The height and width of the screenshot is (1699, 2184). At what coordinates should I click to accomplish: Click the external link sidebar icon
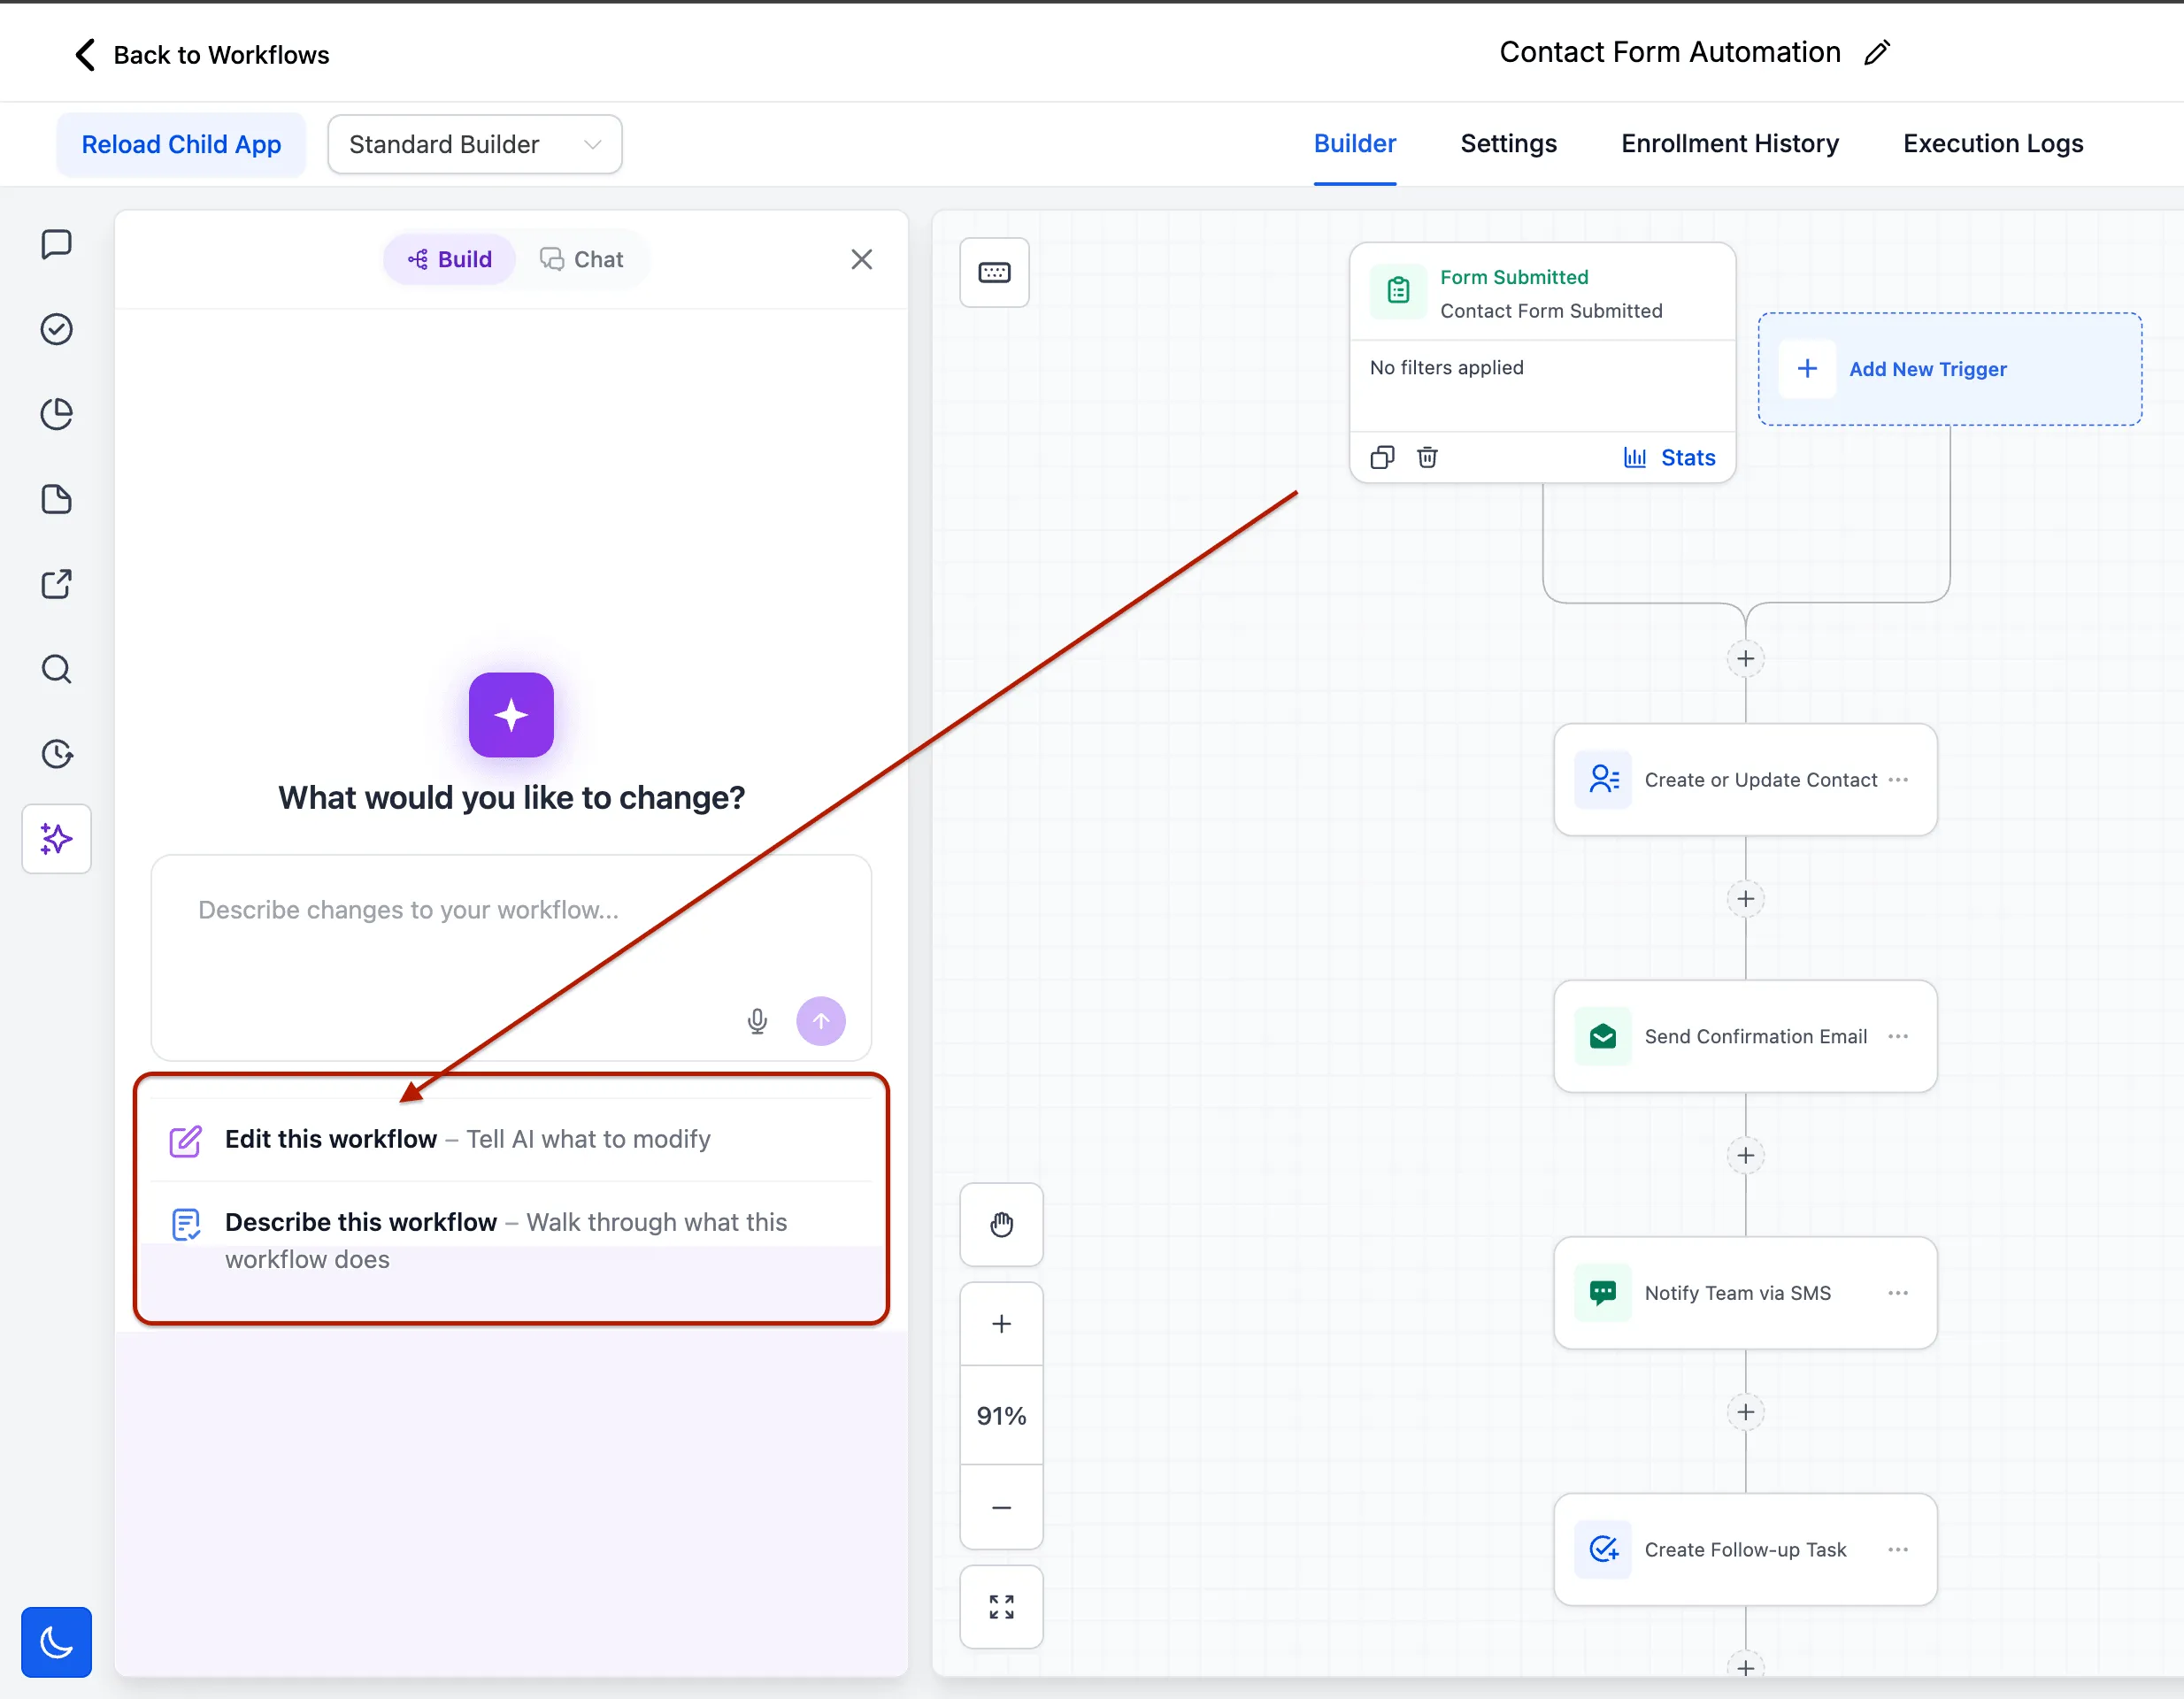[x=57, y=584]
